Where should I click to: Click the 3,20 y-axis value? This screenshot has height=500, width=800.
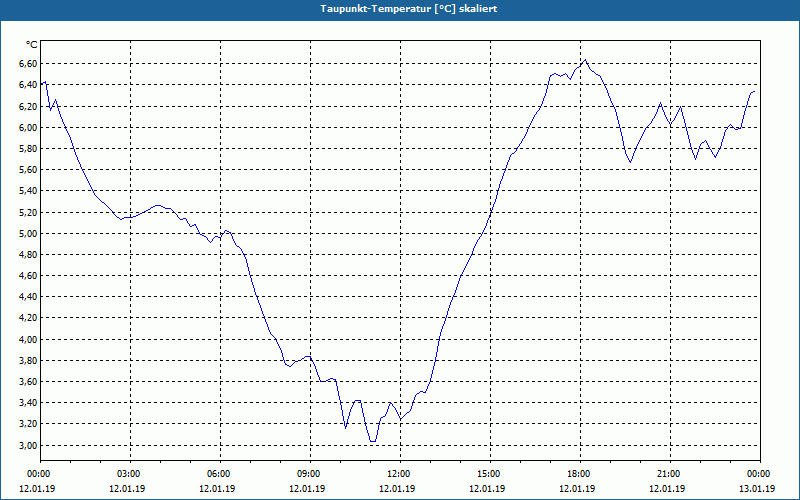click(28, 424)
